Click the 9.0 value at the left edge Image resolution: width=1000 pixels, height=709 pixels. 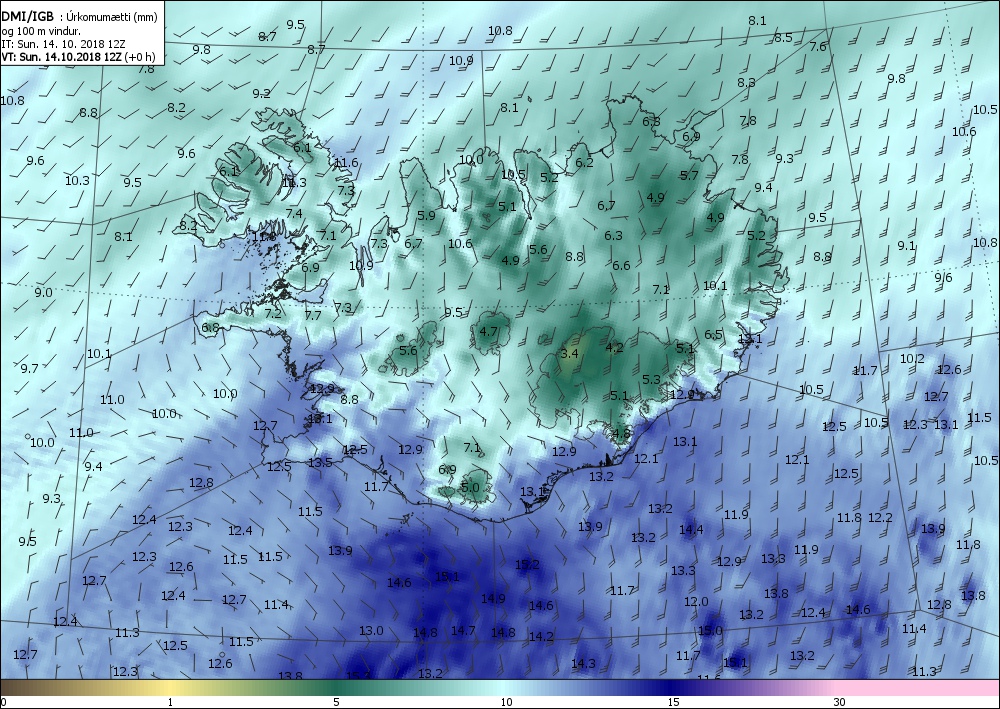tap(43, 293)
